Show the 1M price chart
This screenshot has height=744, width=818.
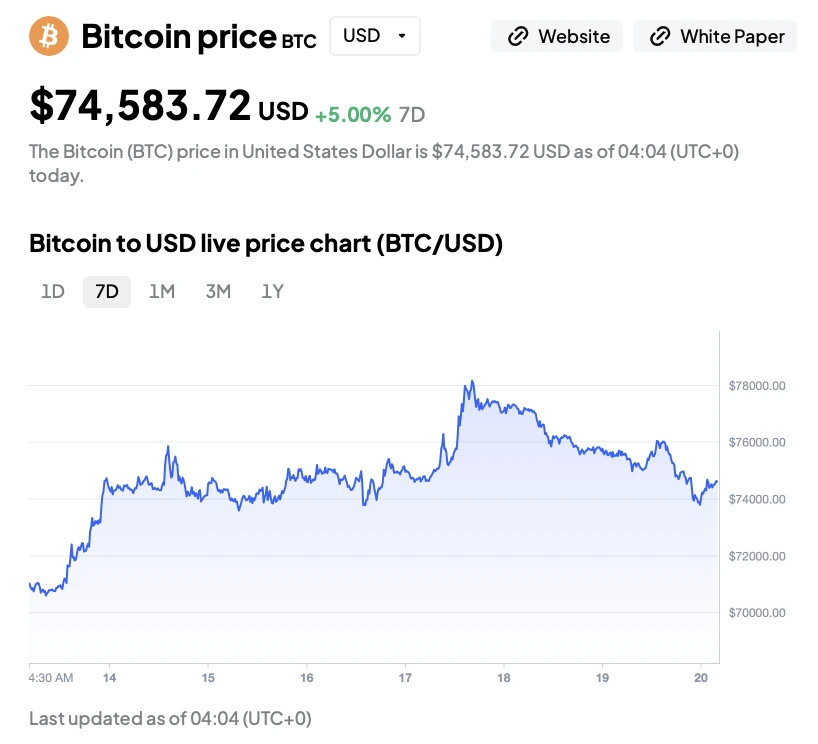coord(162,292)
